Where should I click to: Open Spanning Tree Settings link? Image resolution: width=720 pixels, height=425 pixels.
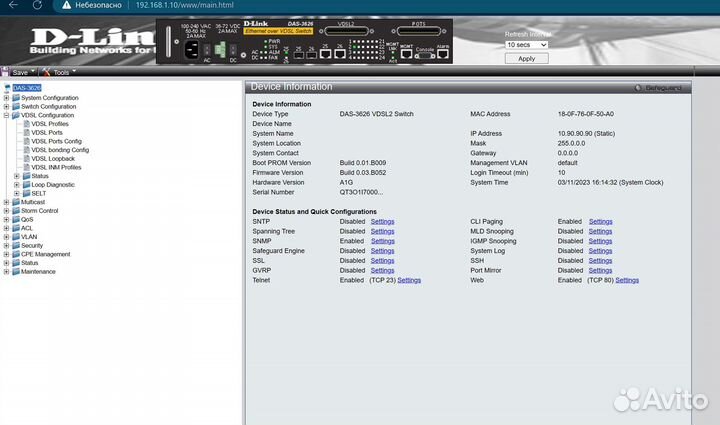point(382,231)
